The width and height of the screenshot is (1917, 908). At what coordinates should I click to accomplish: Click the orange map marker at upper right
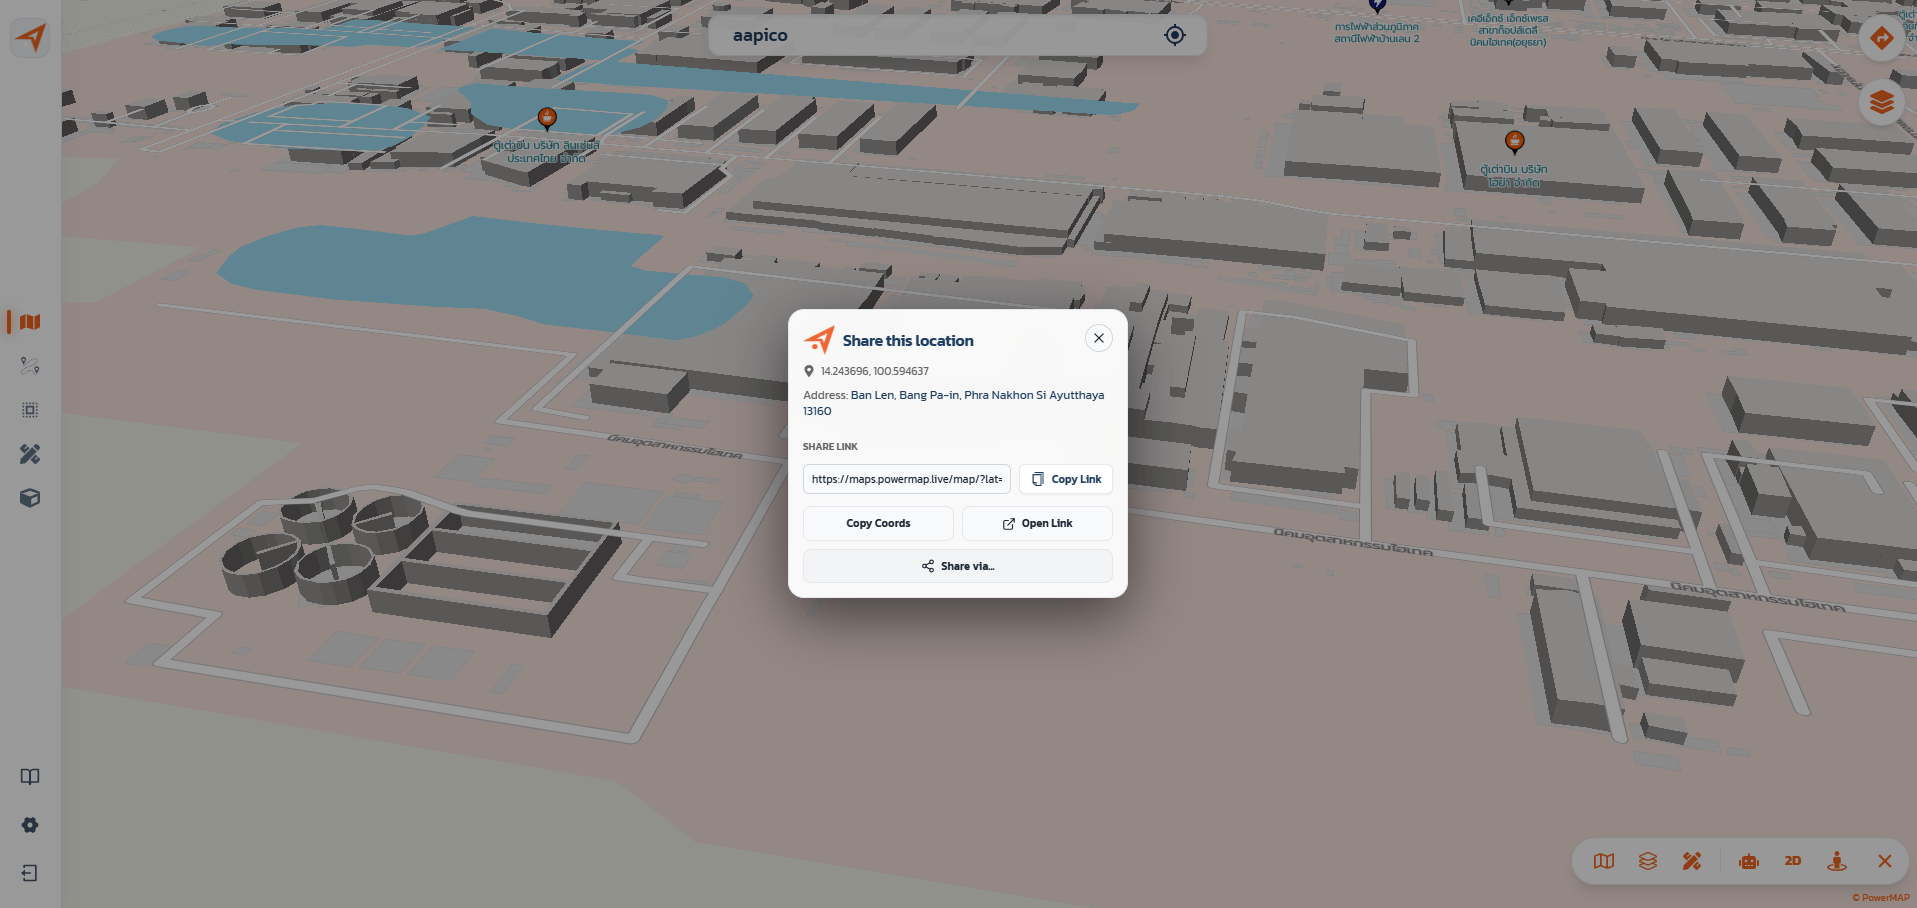1515,142
